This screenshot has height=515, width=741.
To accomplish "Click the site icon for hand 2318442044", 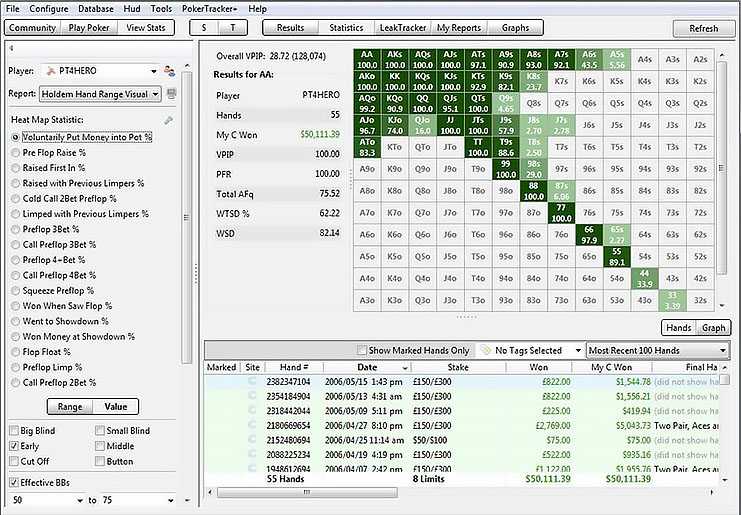I will [x=252, y=411].
